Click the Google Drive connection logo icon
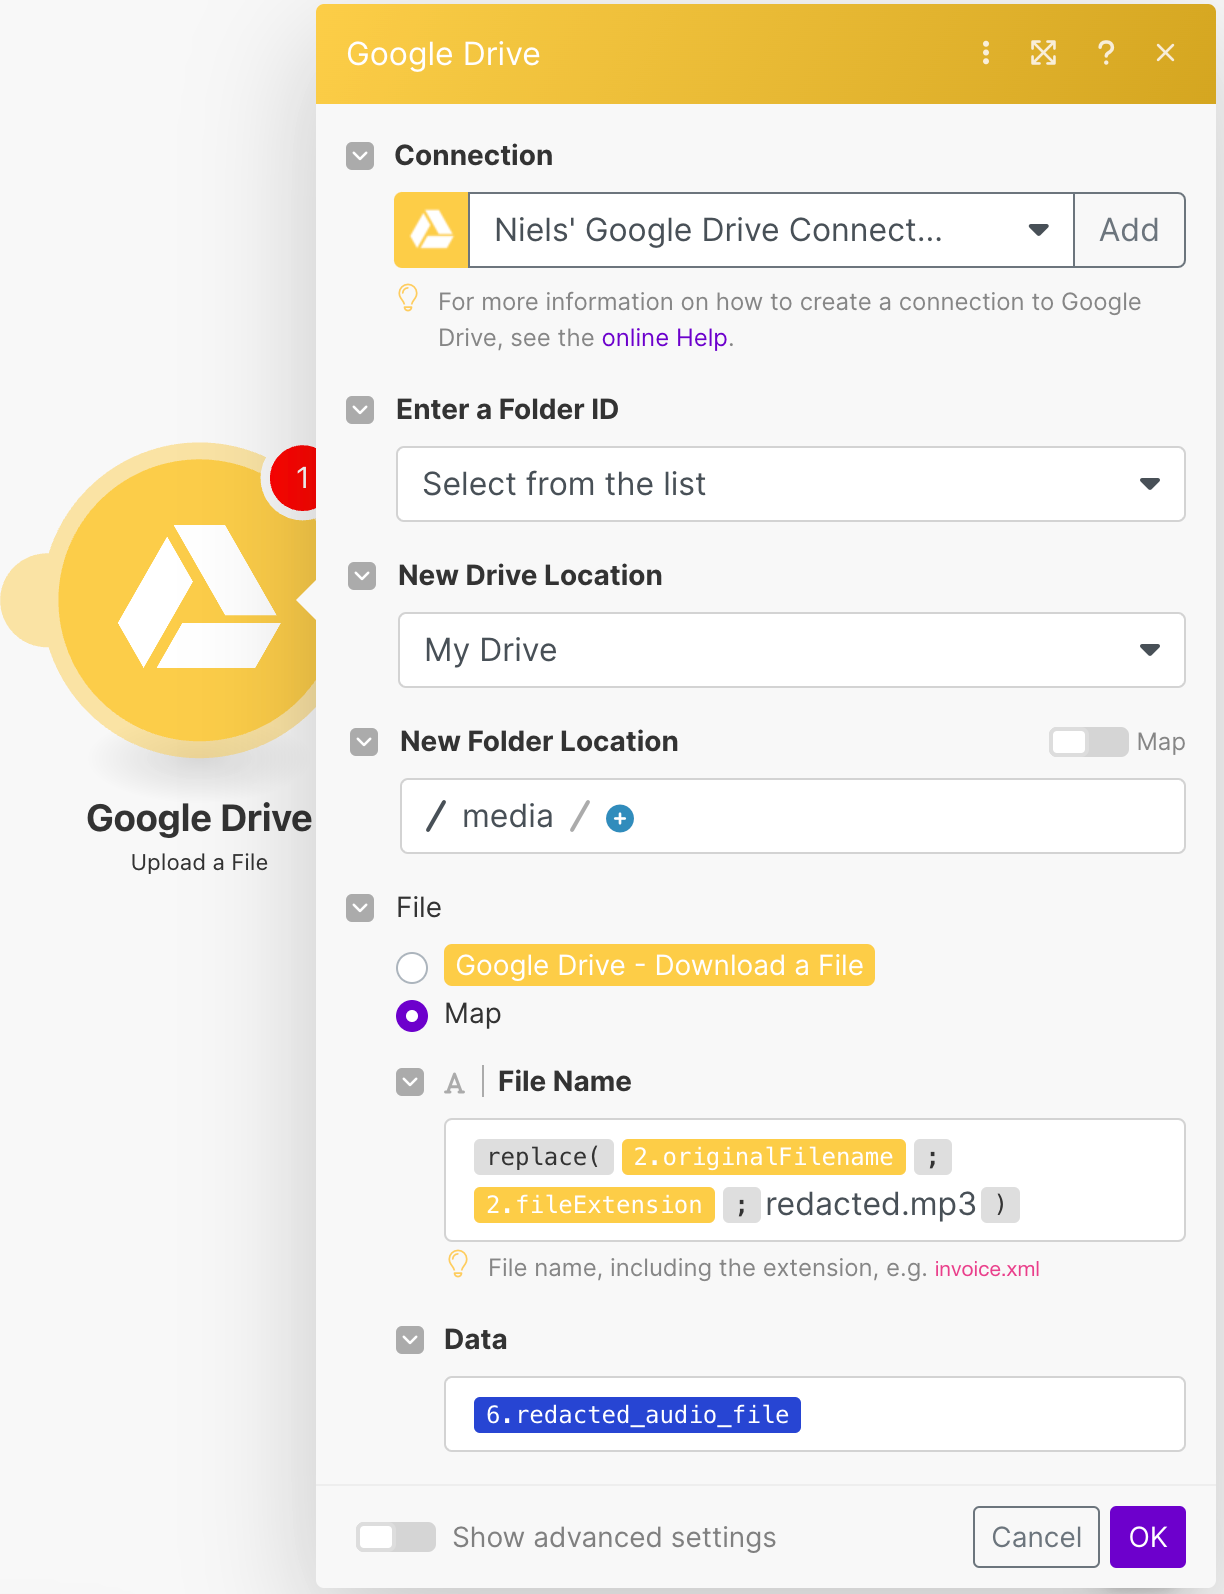 tap(432, 230)
